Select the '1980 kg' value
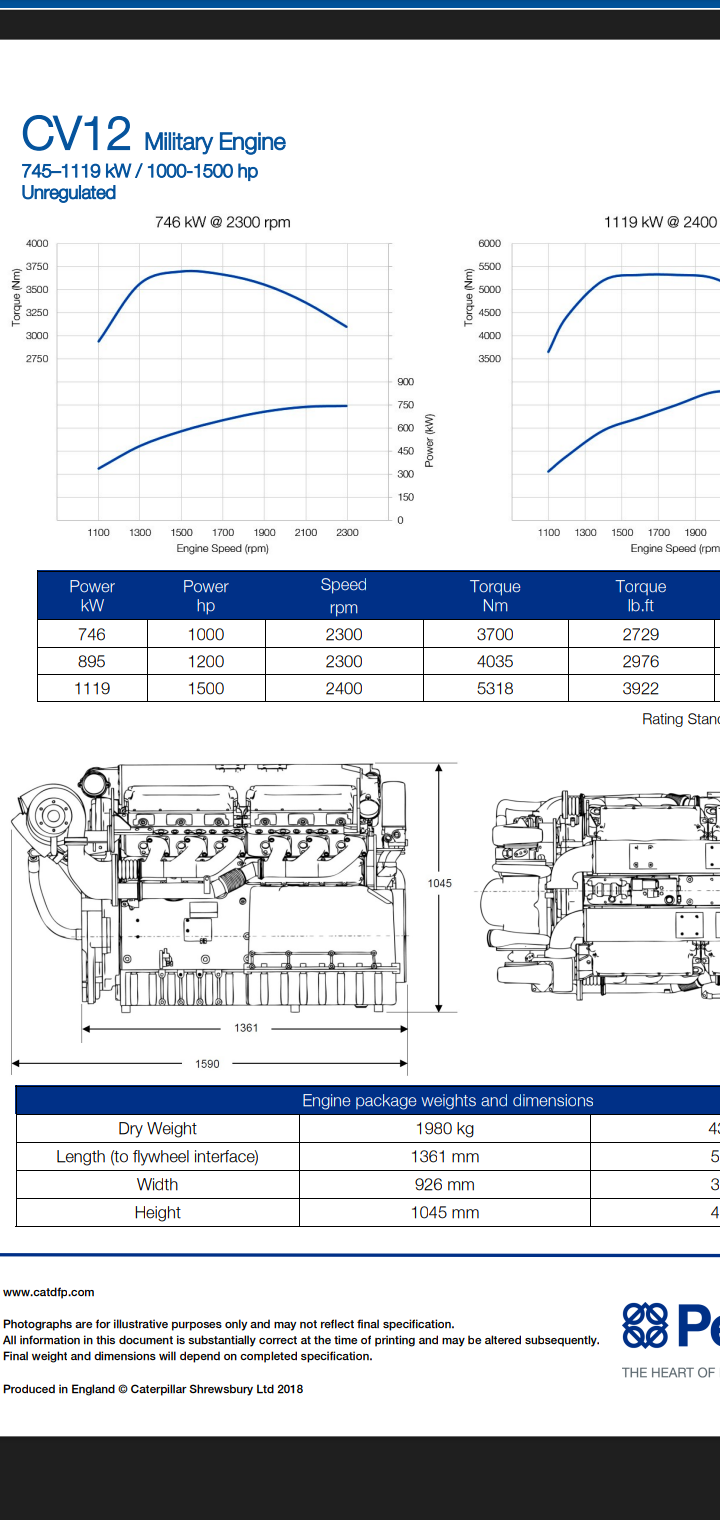Image resolution: width=720 pixels, height=1520 pixels. pyautogui.click(x=445, y=1129)
